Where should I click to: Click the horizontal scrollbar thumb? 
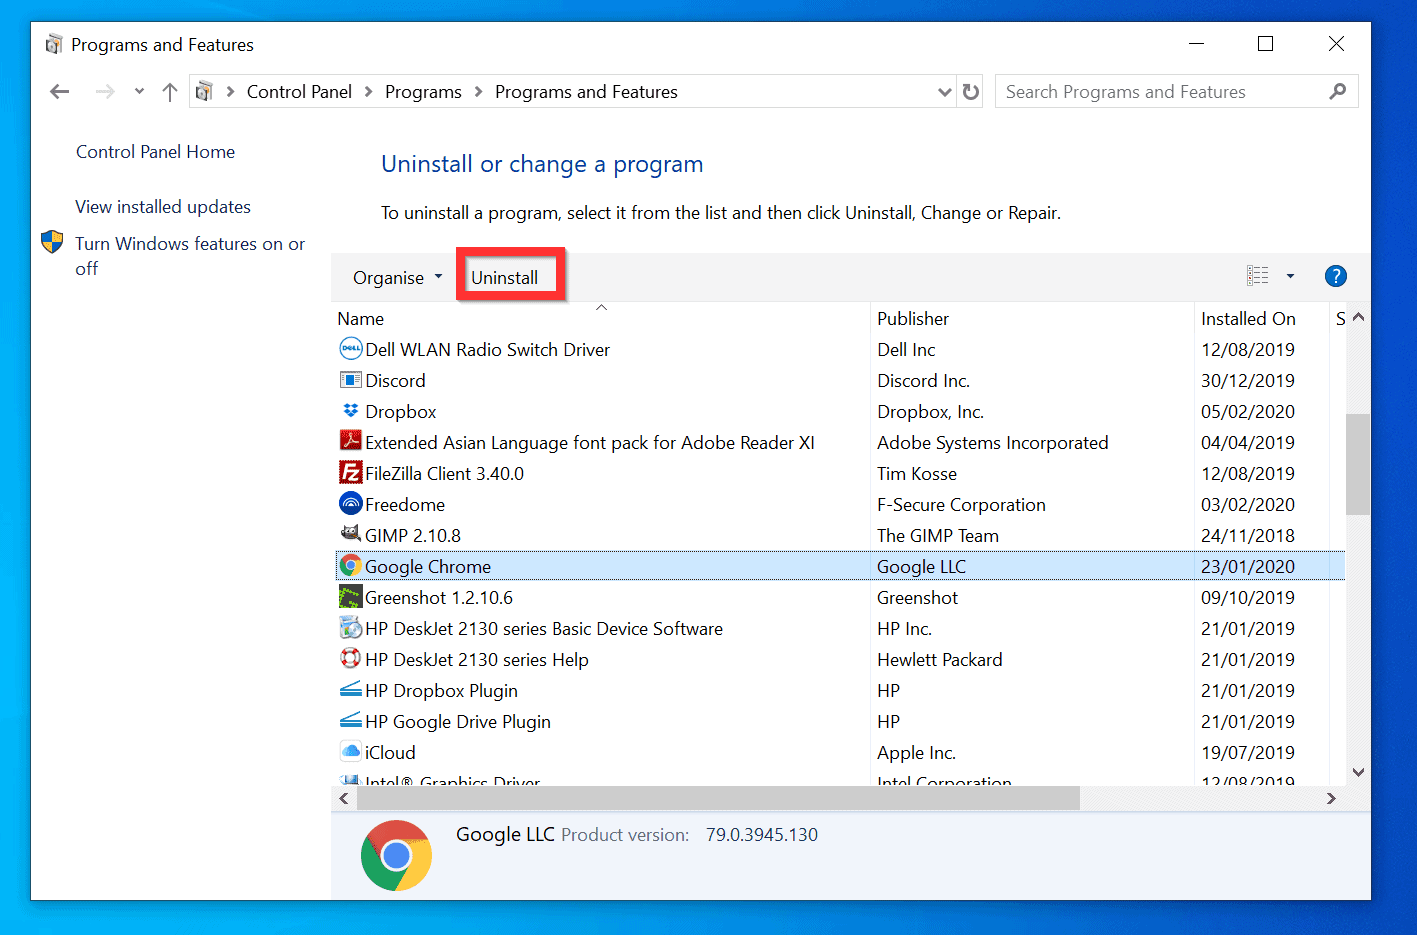click(x=718, y=798)
